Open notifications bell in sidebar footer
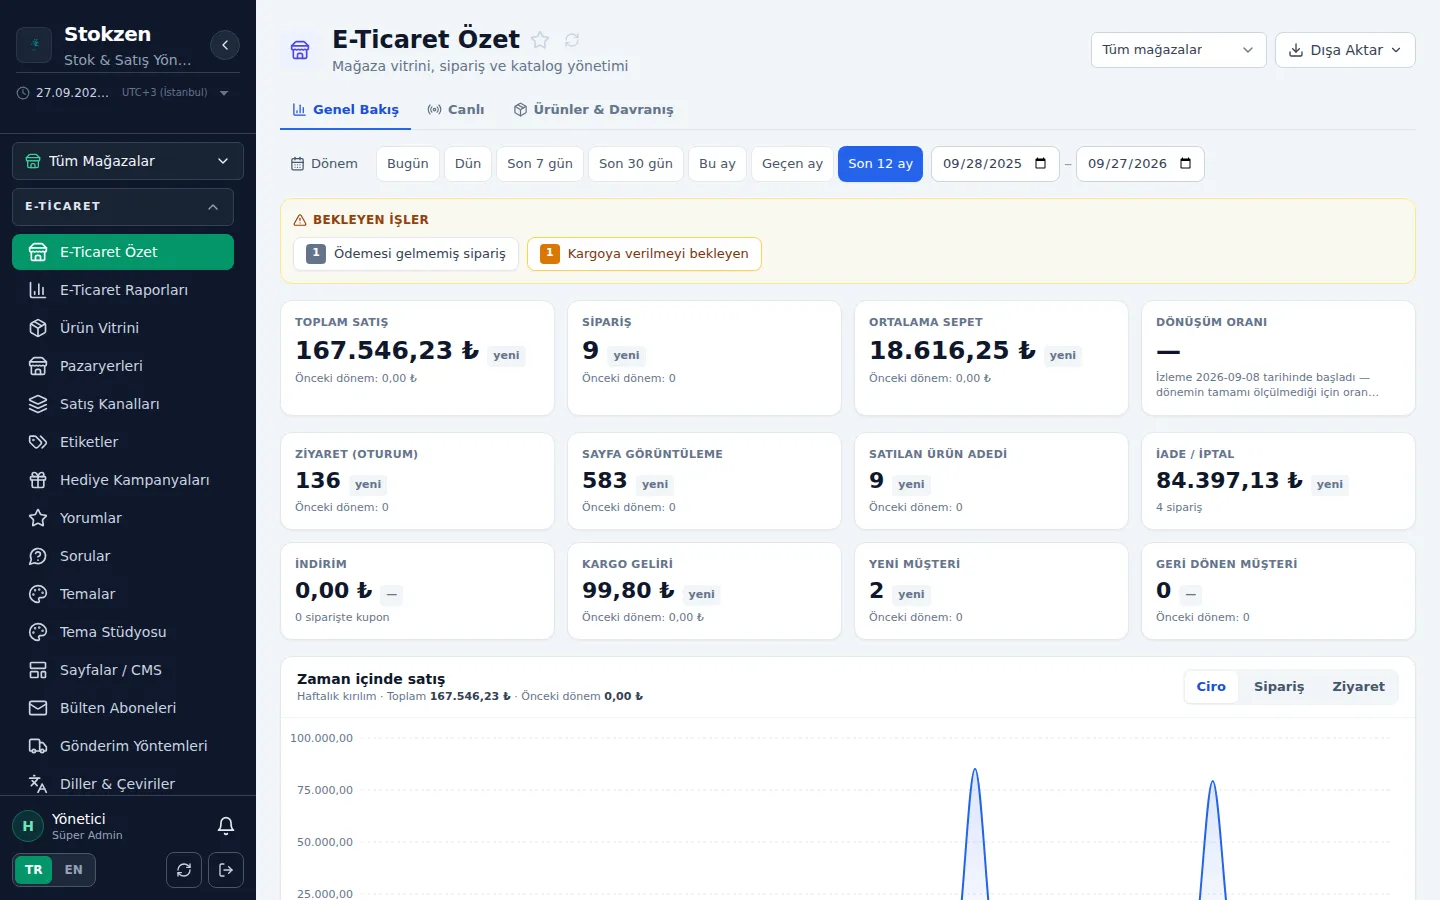The width and height of the screenshot is (1440, 900). pos(226,826)
